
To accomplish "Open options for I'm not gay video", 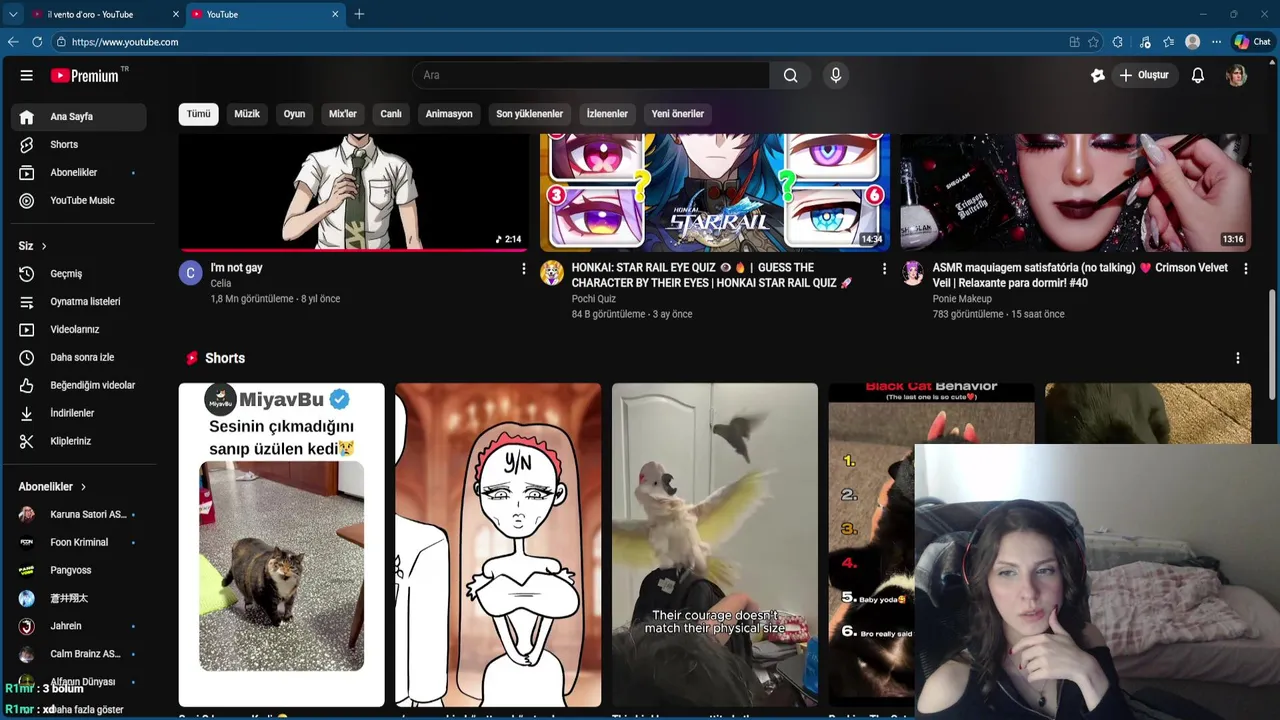I will pyautogui.click(x=523, y=269).
